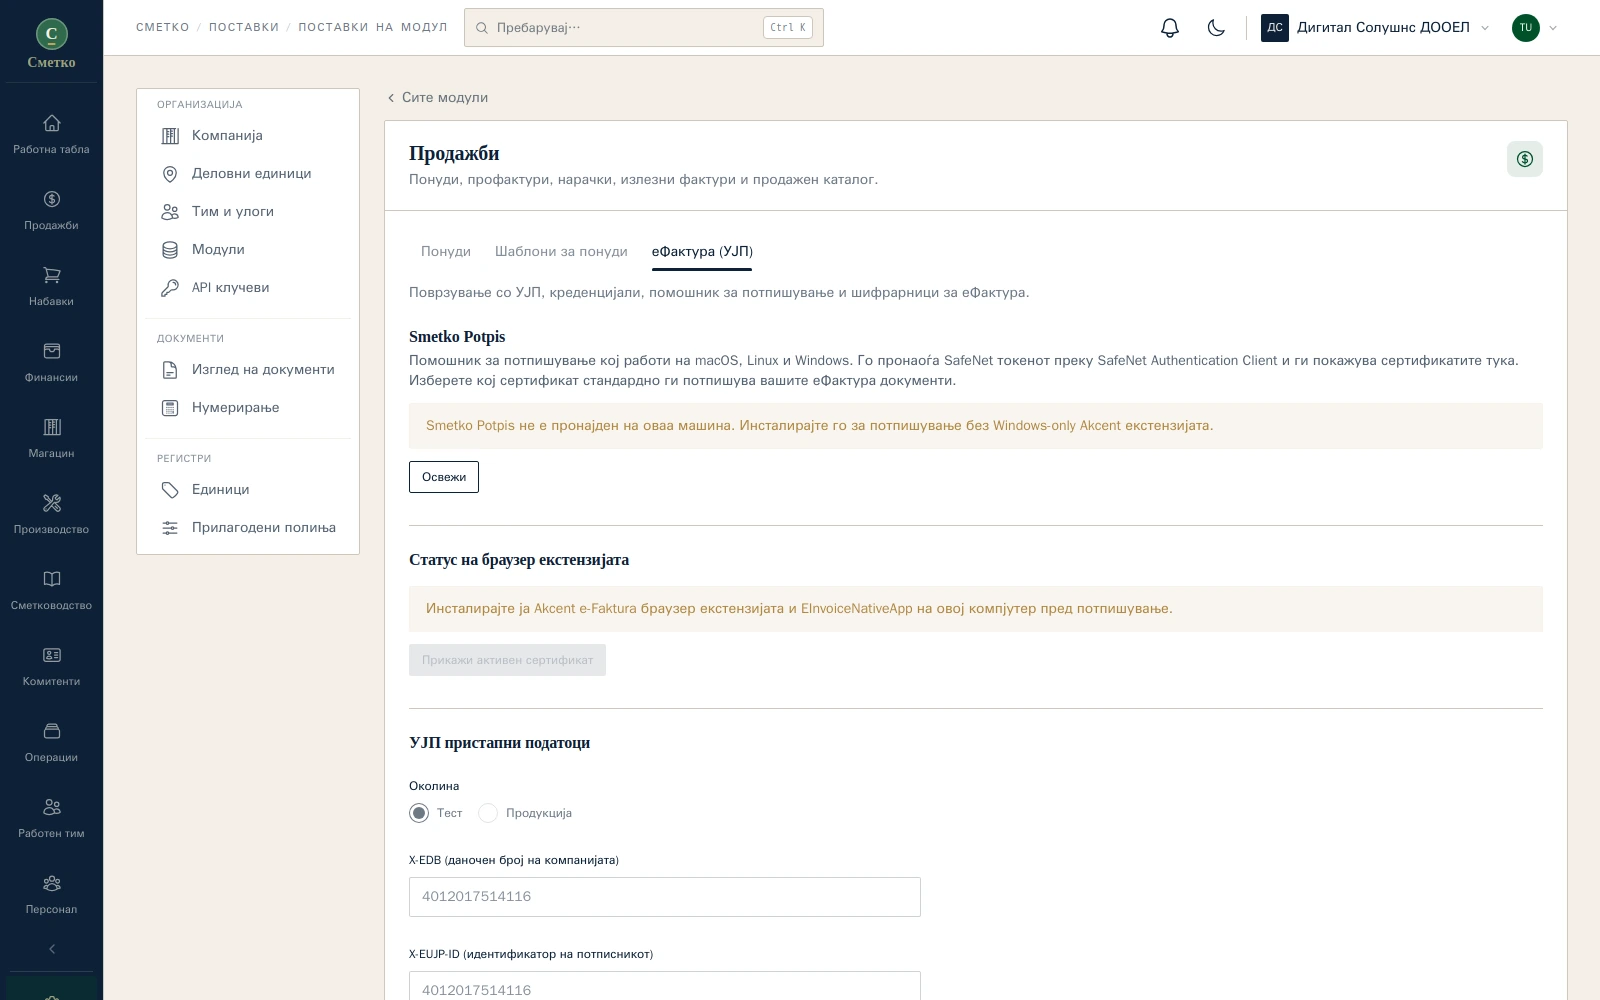Open Изглед на документи settings
The width and height of the screenshot is (1600, 1000).
tap(248, 370)
